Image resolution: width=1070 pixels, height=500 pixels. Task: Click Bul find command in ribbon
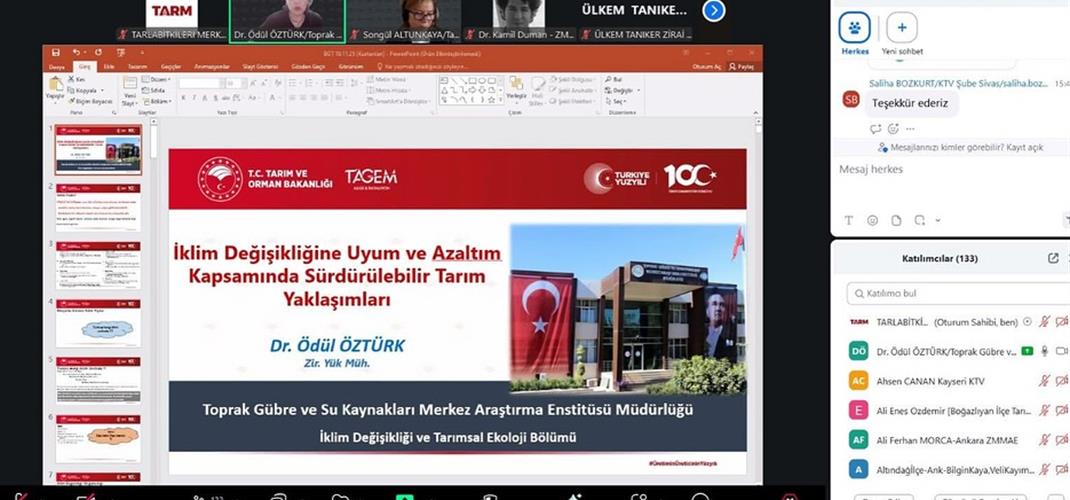tap(613, 80)
